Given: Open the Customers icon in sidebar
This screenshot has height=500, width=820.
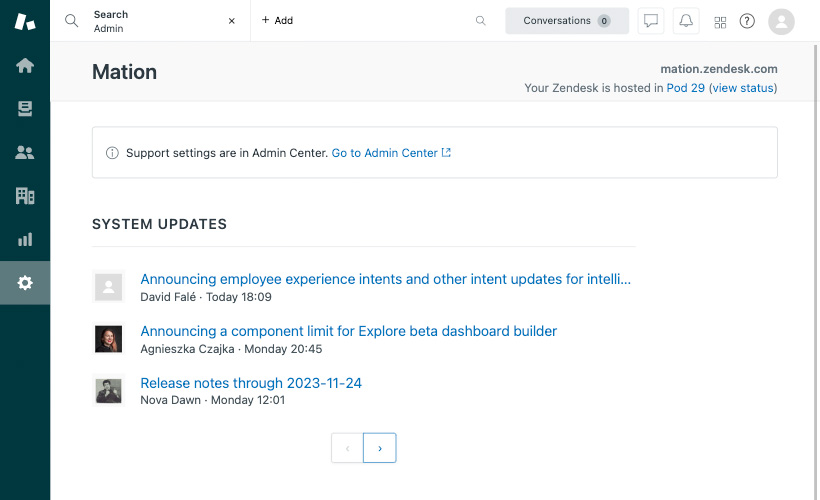Looking at the screenshot, I should pos(25,152).
